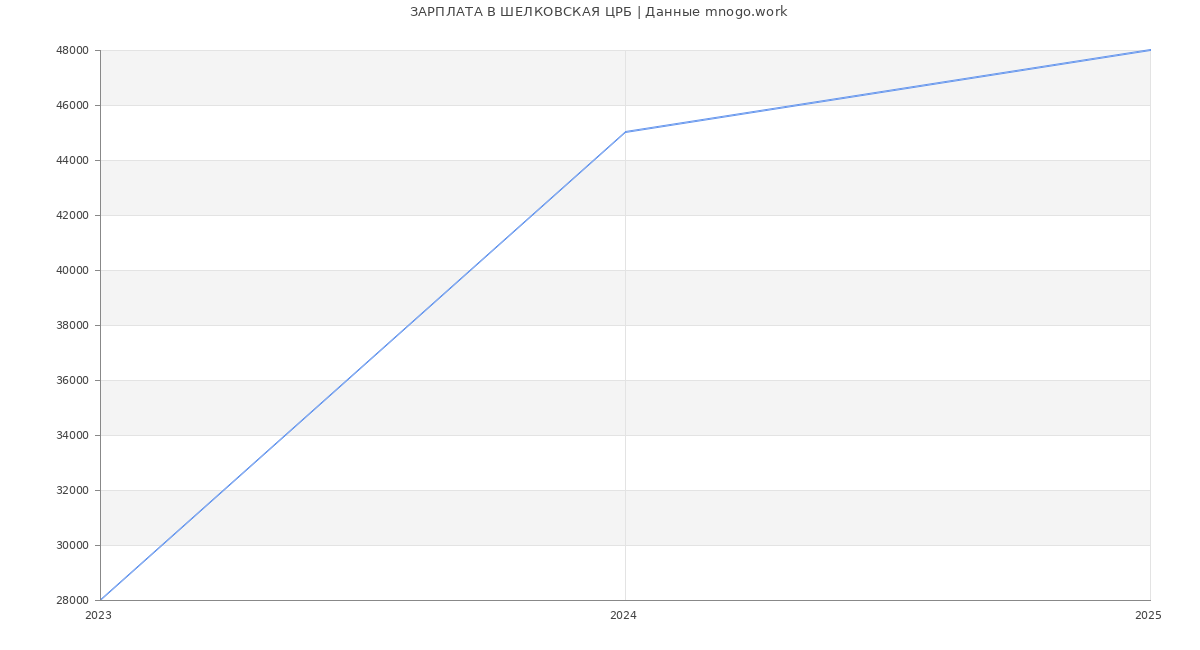Click the 46000 y-axis label
1200x650 pixels.
72,106
